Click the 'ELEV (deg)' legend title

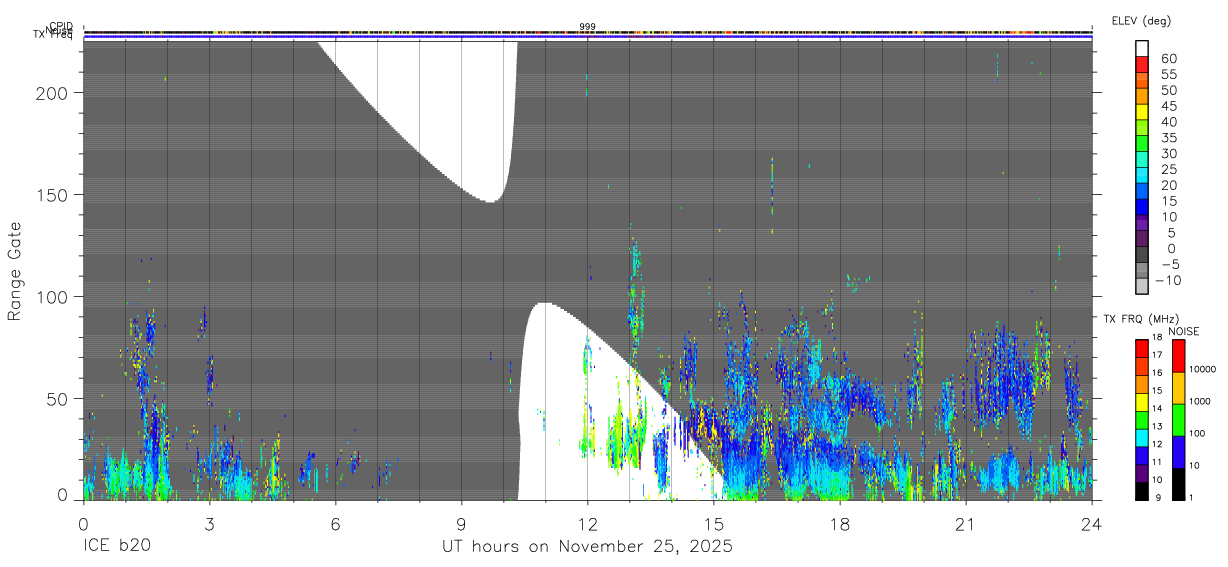pos(1141,21)
